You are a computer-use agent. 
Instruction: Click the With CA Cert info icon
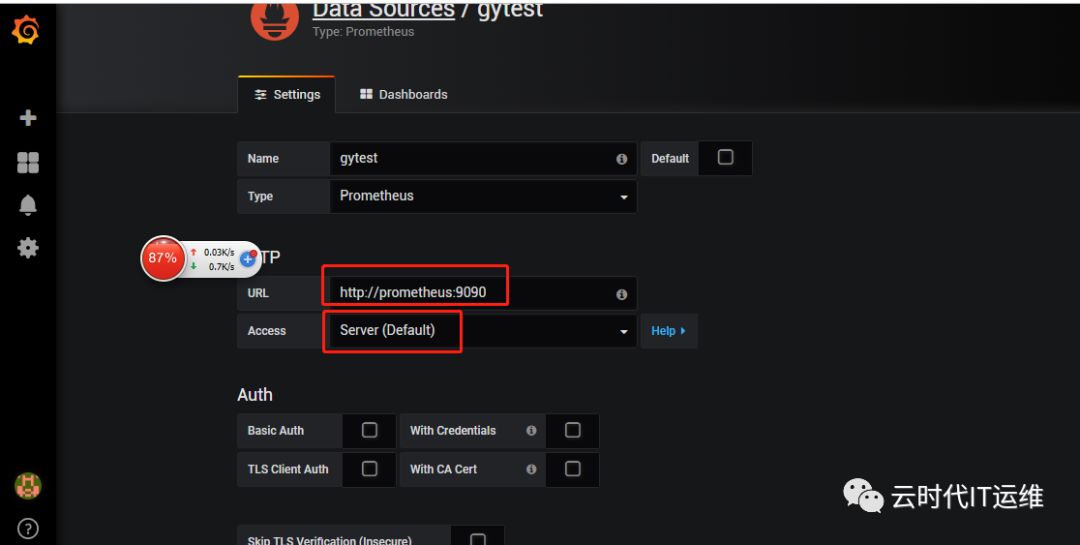click(531, 469)
